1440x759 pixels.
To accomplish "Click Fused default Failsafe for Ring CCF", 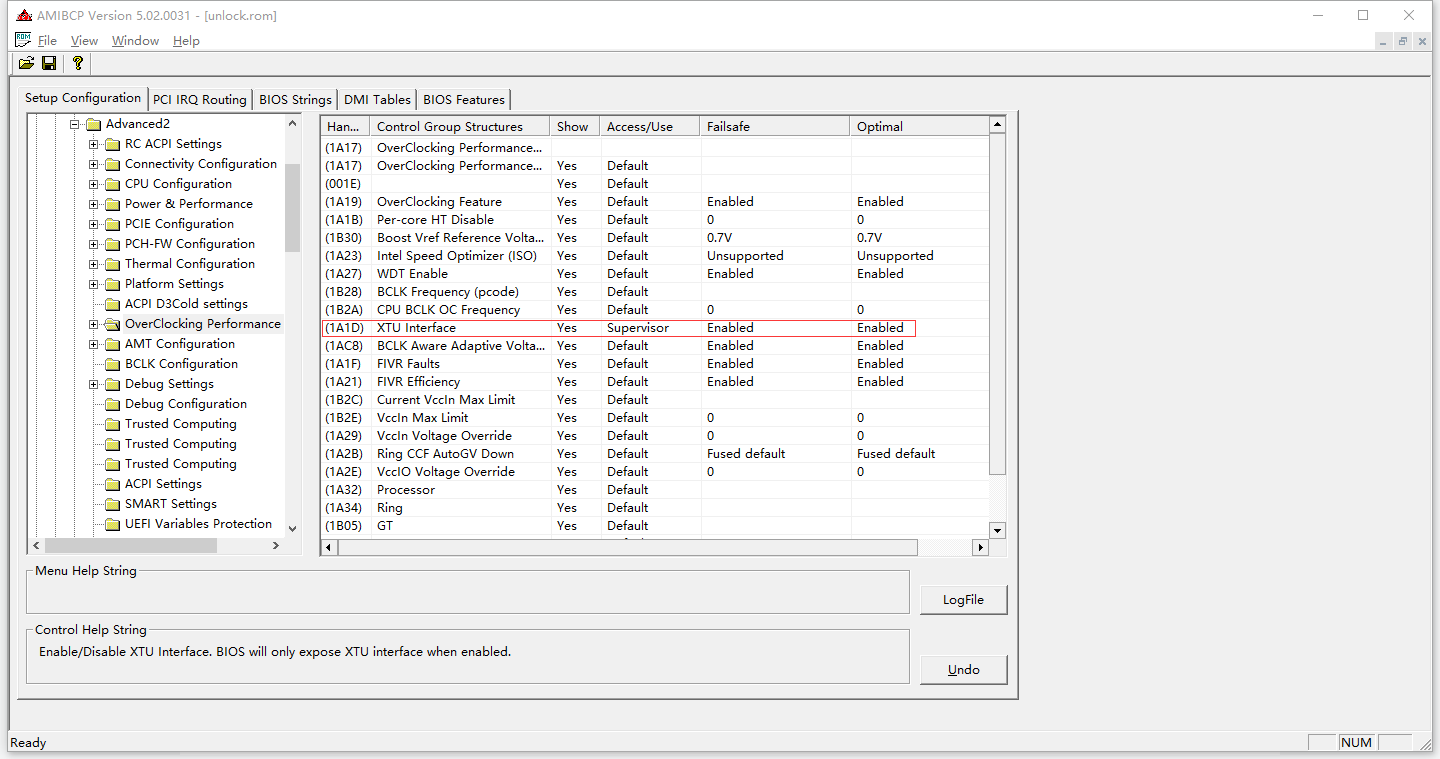I will (x=746, y=454).
